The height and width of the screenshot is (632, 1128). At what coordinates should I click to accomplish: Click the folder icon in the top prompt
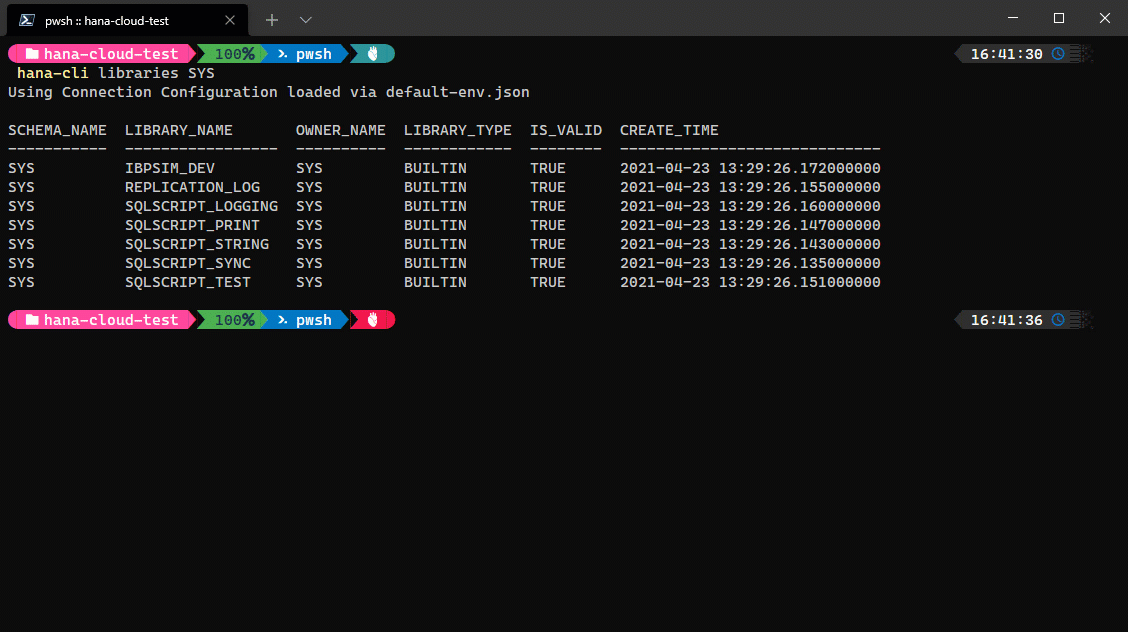pyautogui.click(x=32, y=53)
